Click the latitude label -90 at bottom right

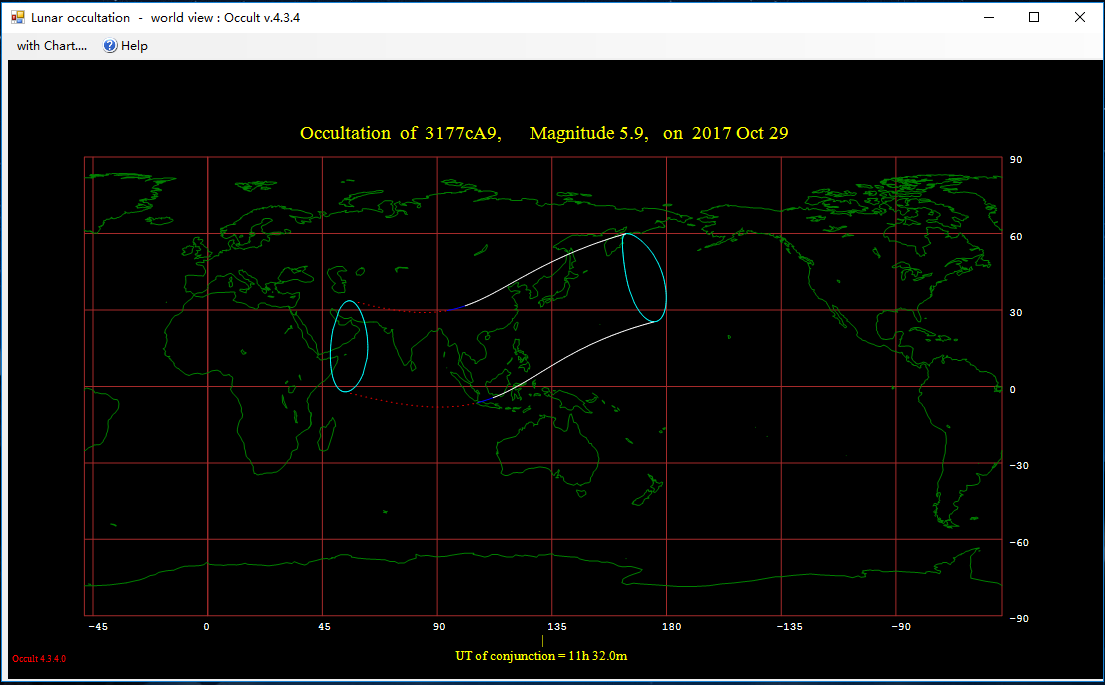click(x=1018, y=619)
